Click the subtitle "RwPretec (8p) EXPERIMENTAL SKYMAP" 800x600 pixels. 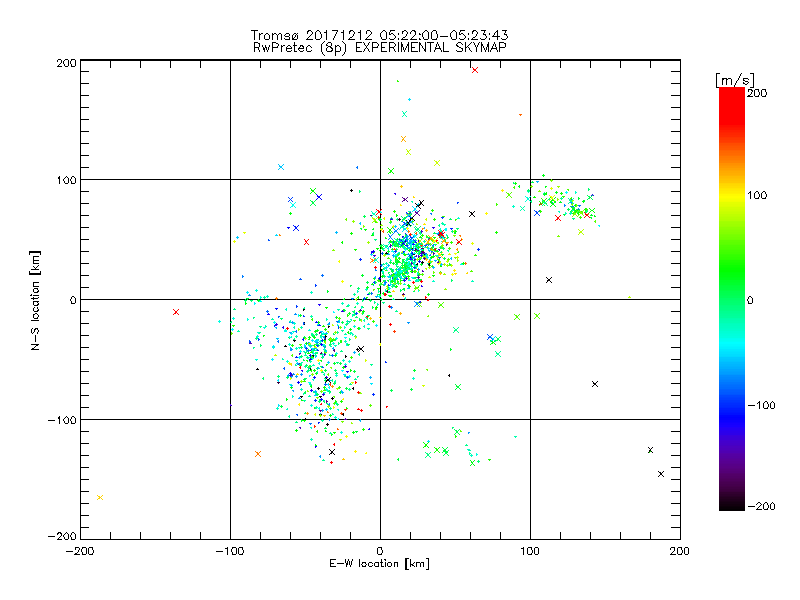[379, 48]
